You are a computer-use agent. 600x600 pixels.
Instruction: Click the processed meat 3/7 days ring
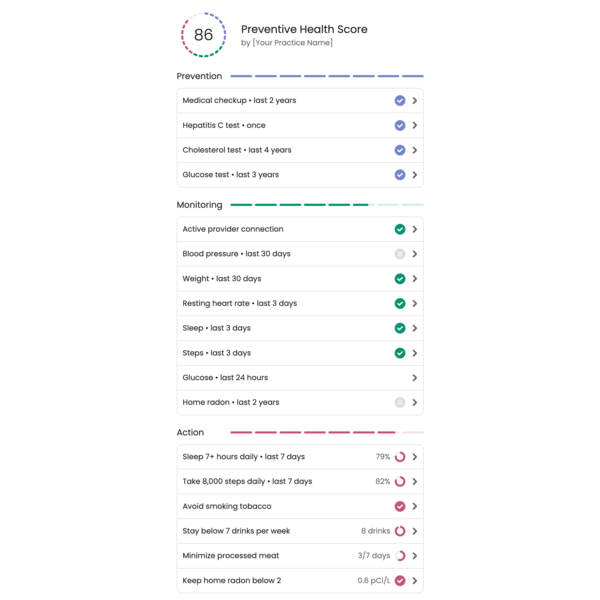400,556
